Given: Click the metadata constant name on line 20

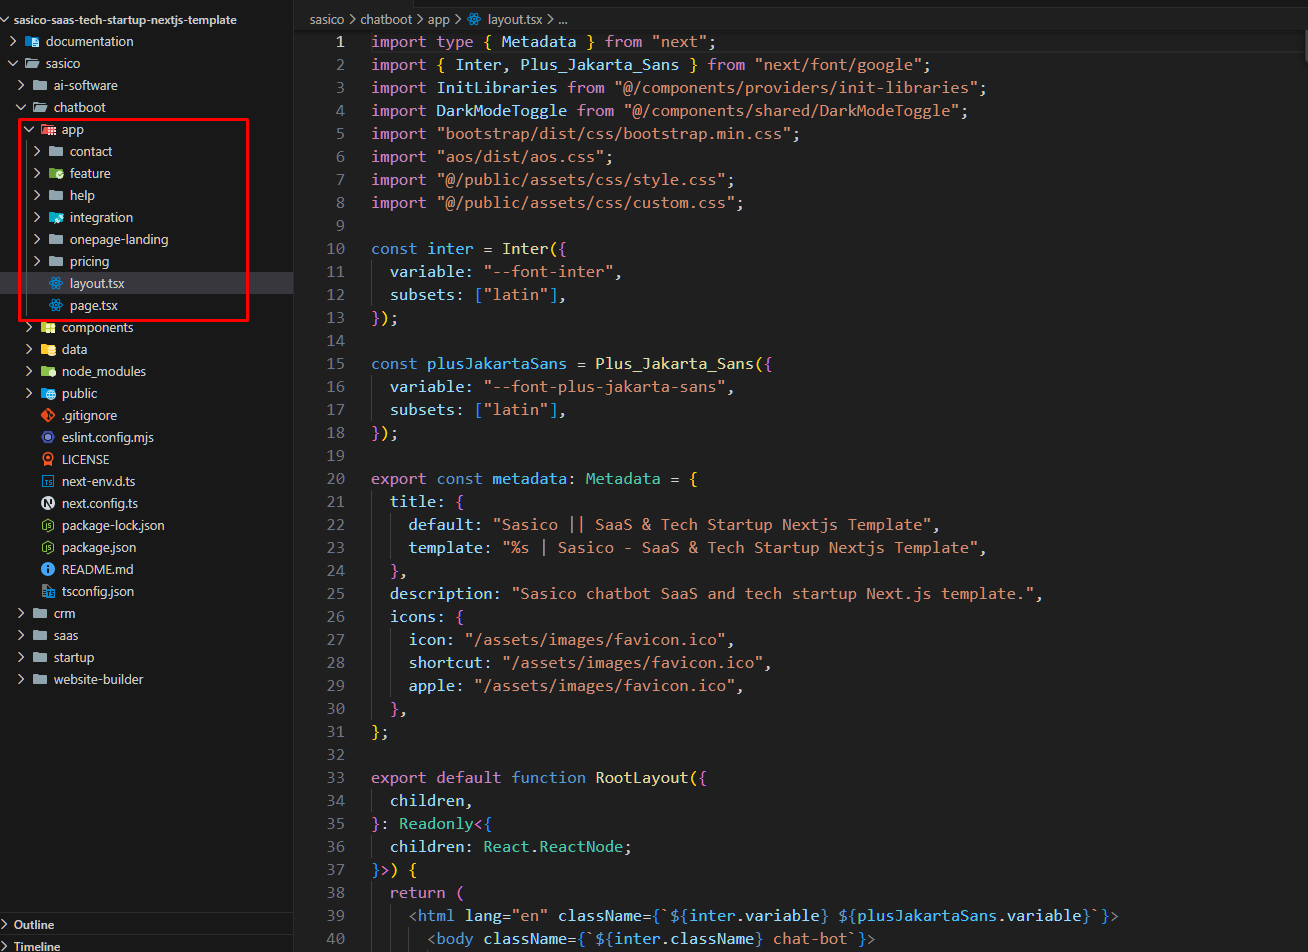Looking at the screenshot, I should point(529,478).
